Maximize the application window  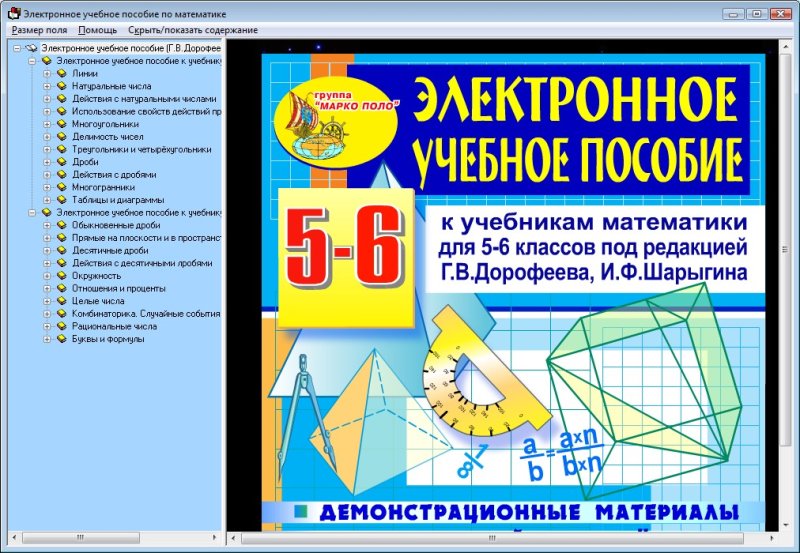(x=758, y=14)
